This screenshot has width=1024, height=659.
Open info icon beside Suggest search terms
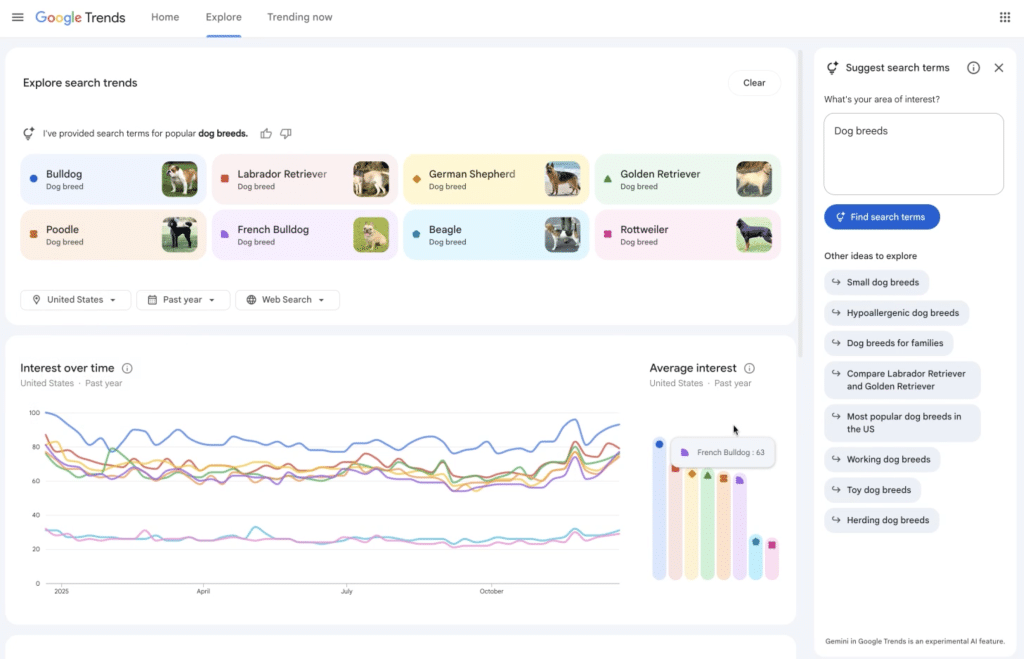973,68
